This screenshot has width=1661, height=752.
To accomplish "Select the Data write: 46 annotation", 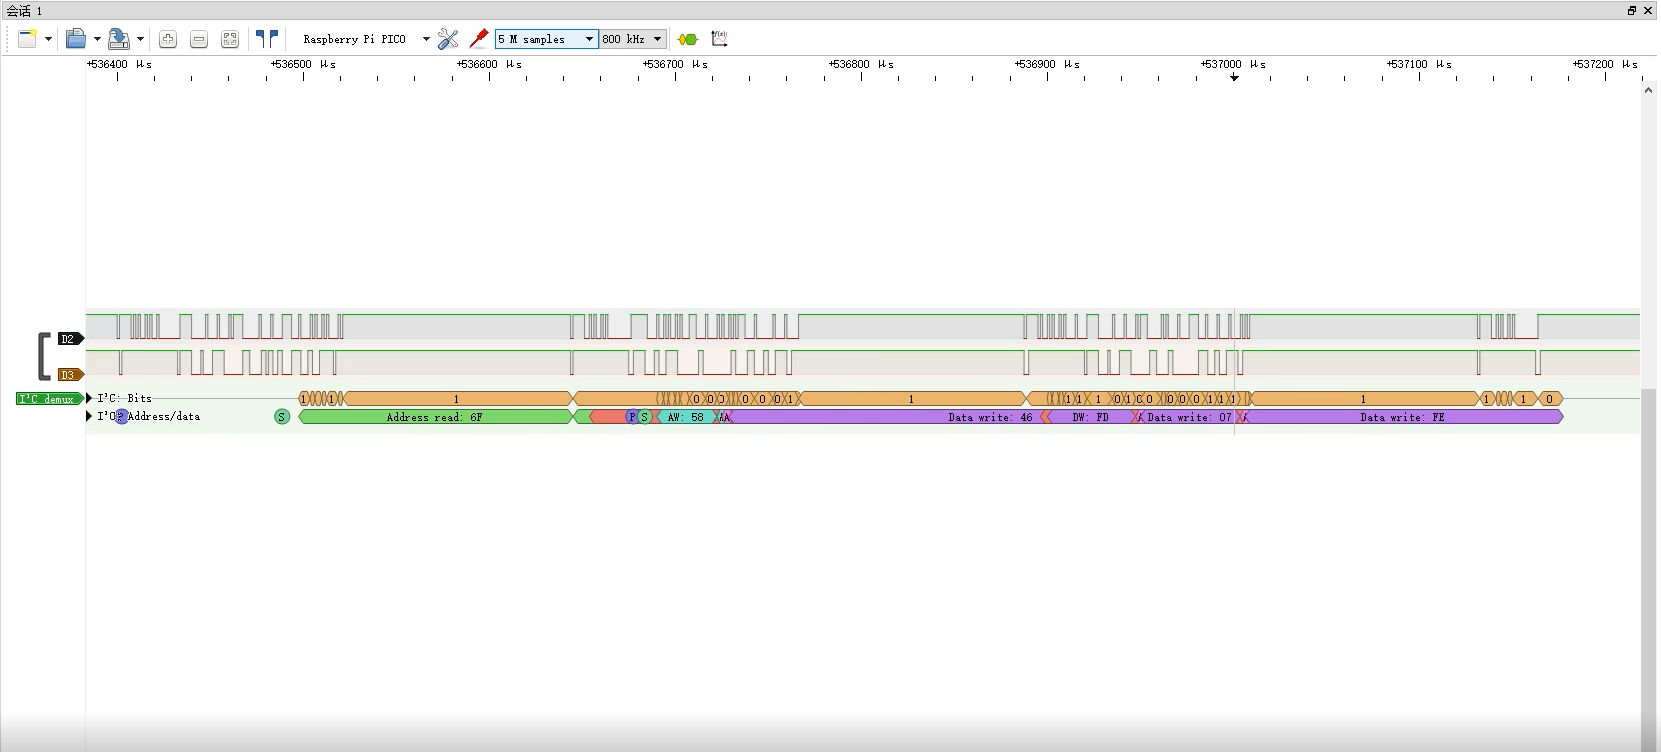I will 885,417.
